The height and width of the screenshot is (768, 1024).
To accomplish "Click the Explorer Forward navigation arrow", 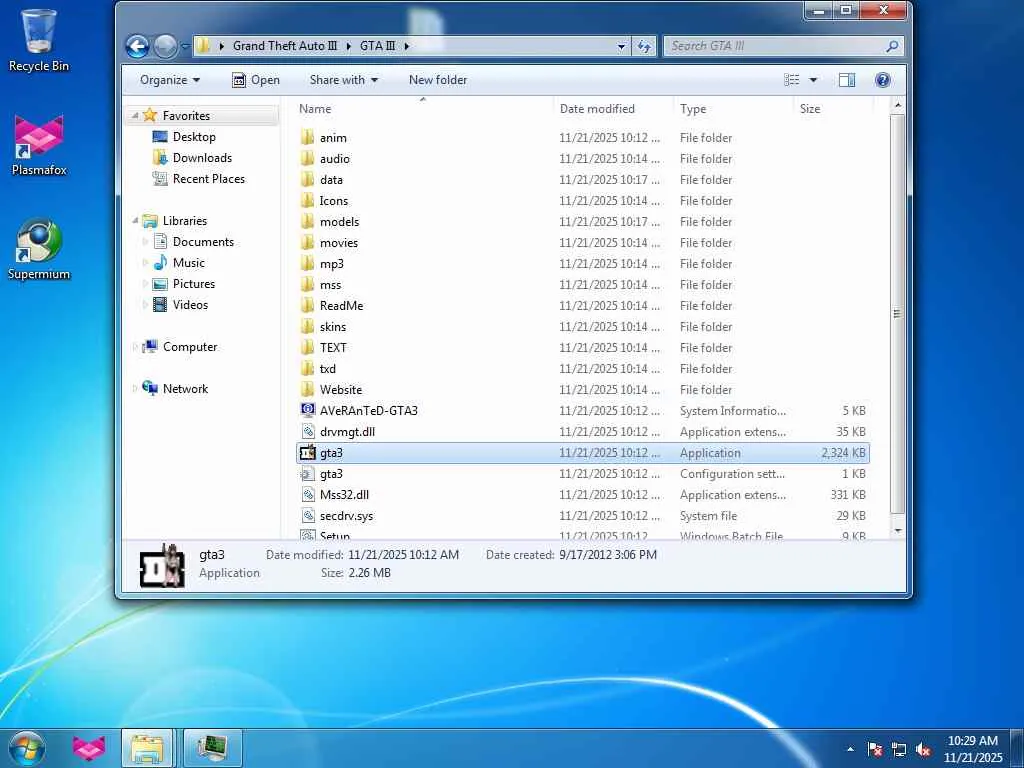I will [x=165, y=46].
